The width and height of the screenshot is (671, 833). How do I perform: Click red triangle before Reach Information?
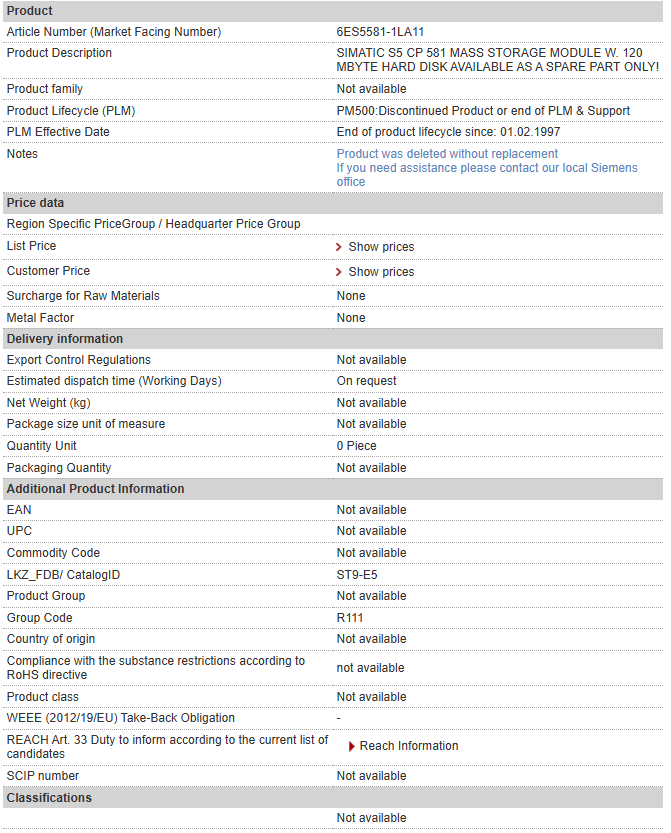pos(351,746)
